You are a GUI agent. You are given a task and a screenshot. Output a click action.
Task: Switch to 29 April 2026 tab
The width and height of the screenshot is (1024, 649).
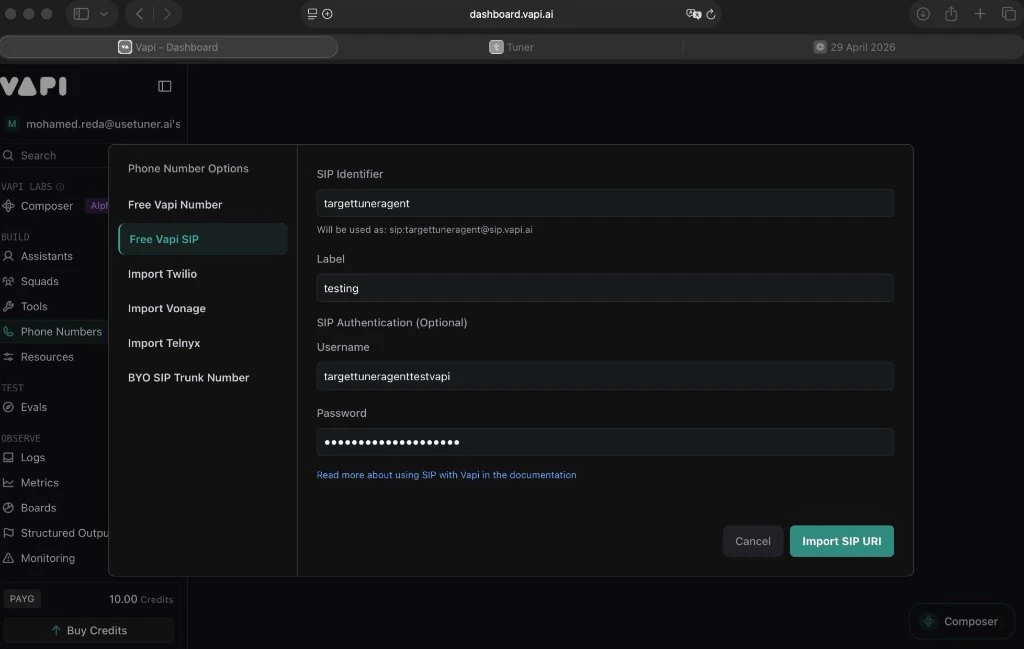pos(854,47)
